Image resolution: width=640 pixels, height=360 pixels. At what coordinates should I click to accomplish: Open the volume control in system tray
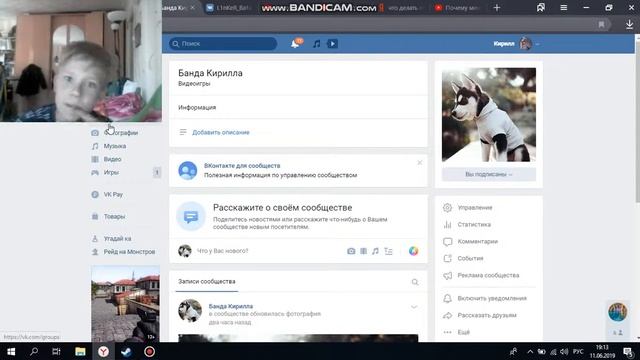pyautogui.click(x=564, y=351)
